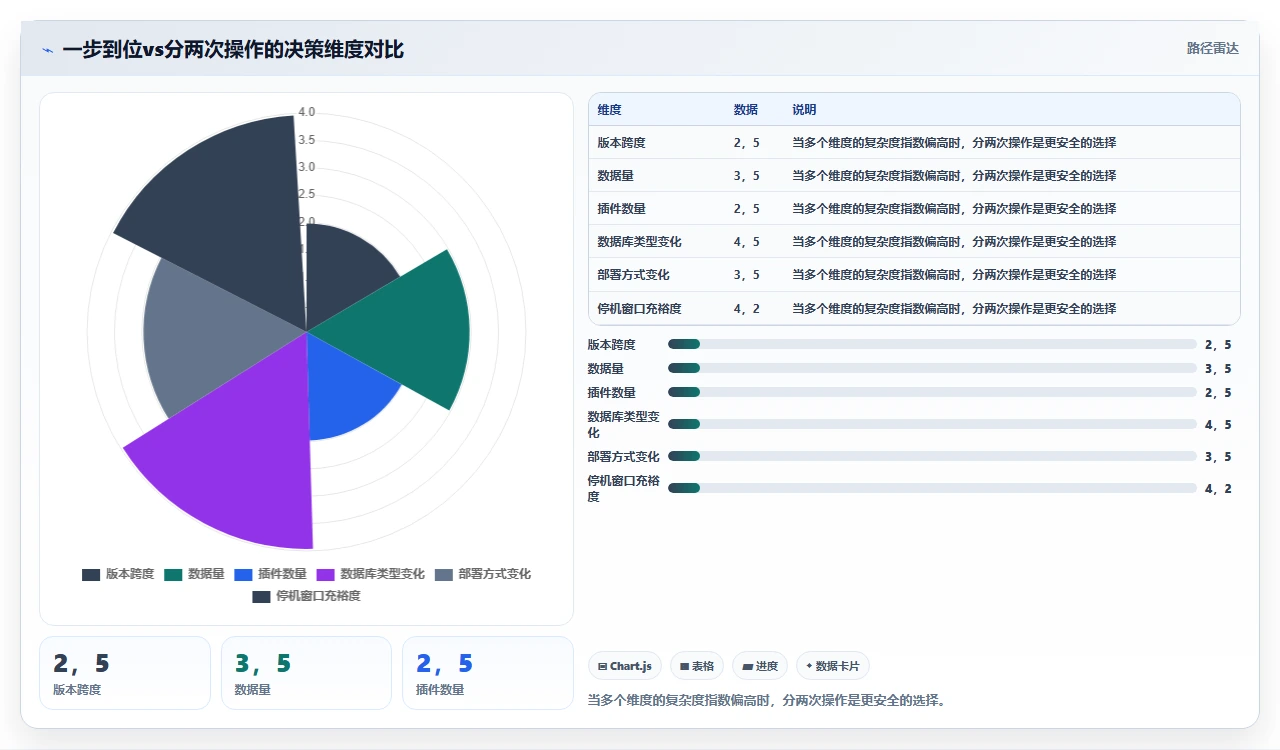Select the 数据库类型变化 table row label
This screenshot has width=1280, height=750.
tap(639, 242)
